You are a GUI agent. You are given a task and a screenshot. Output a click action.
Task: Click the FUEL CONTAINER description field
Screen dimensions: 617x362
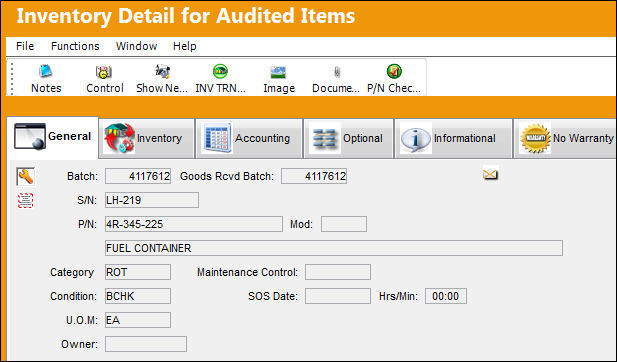point(334,248)
